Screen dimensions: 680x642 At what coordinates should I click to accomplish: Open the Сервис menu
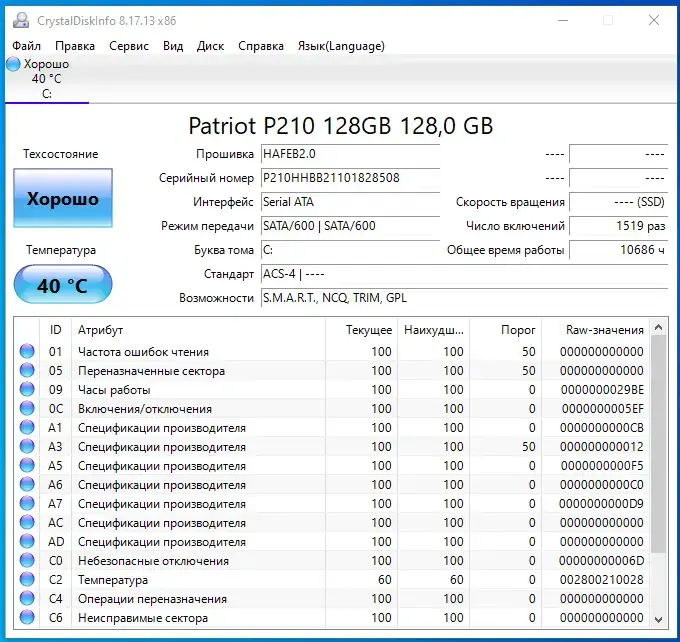point(129,46)
